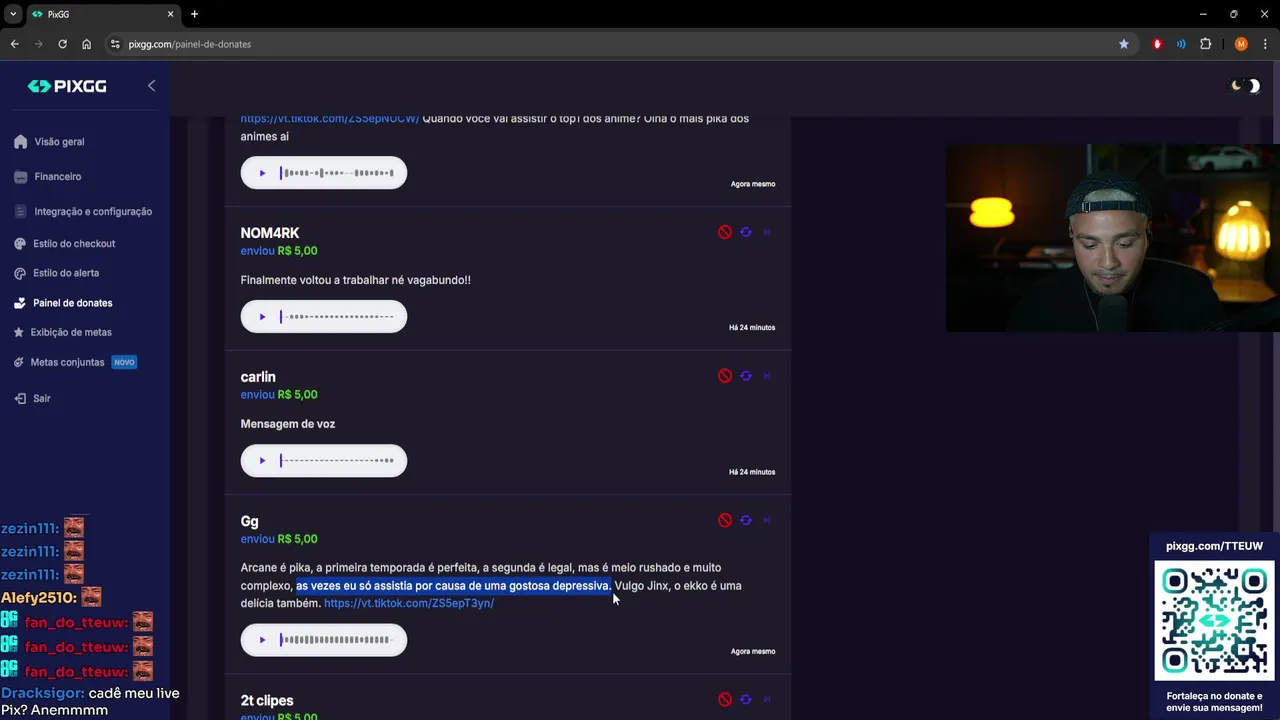Block the NOM4RK donation with red ban icon
Image resolution: width=1280 pixels, height=720 pixels.
[x=725, y=232]
